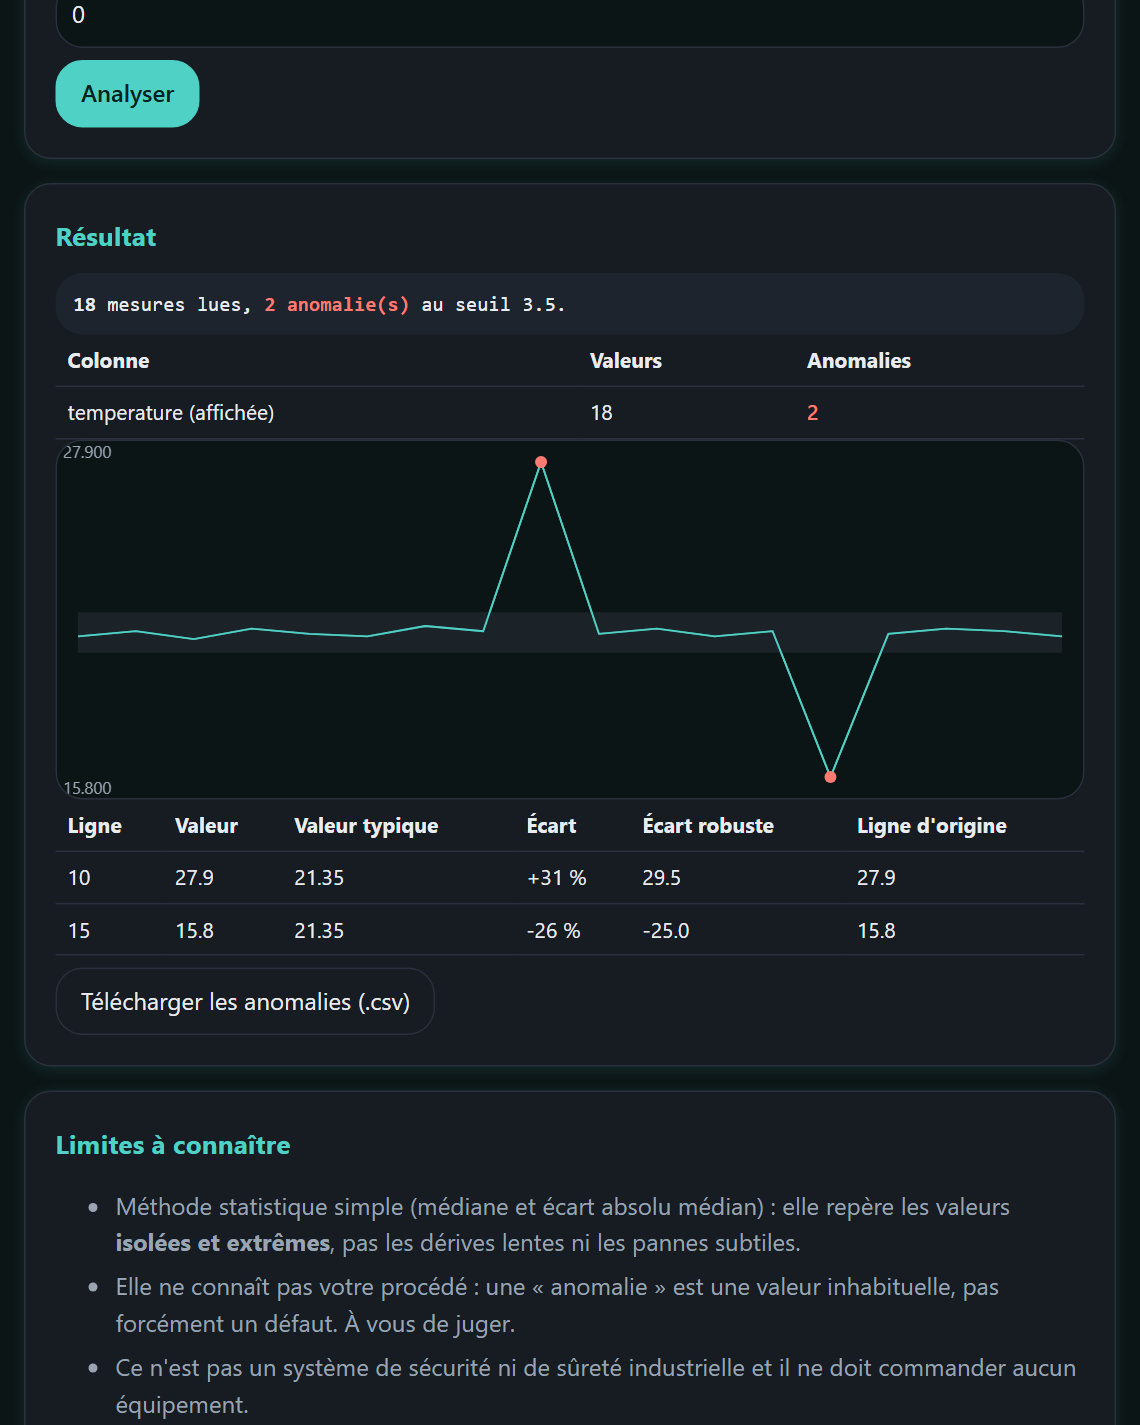Click the Écart value -26 %

coord(553,931)
